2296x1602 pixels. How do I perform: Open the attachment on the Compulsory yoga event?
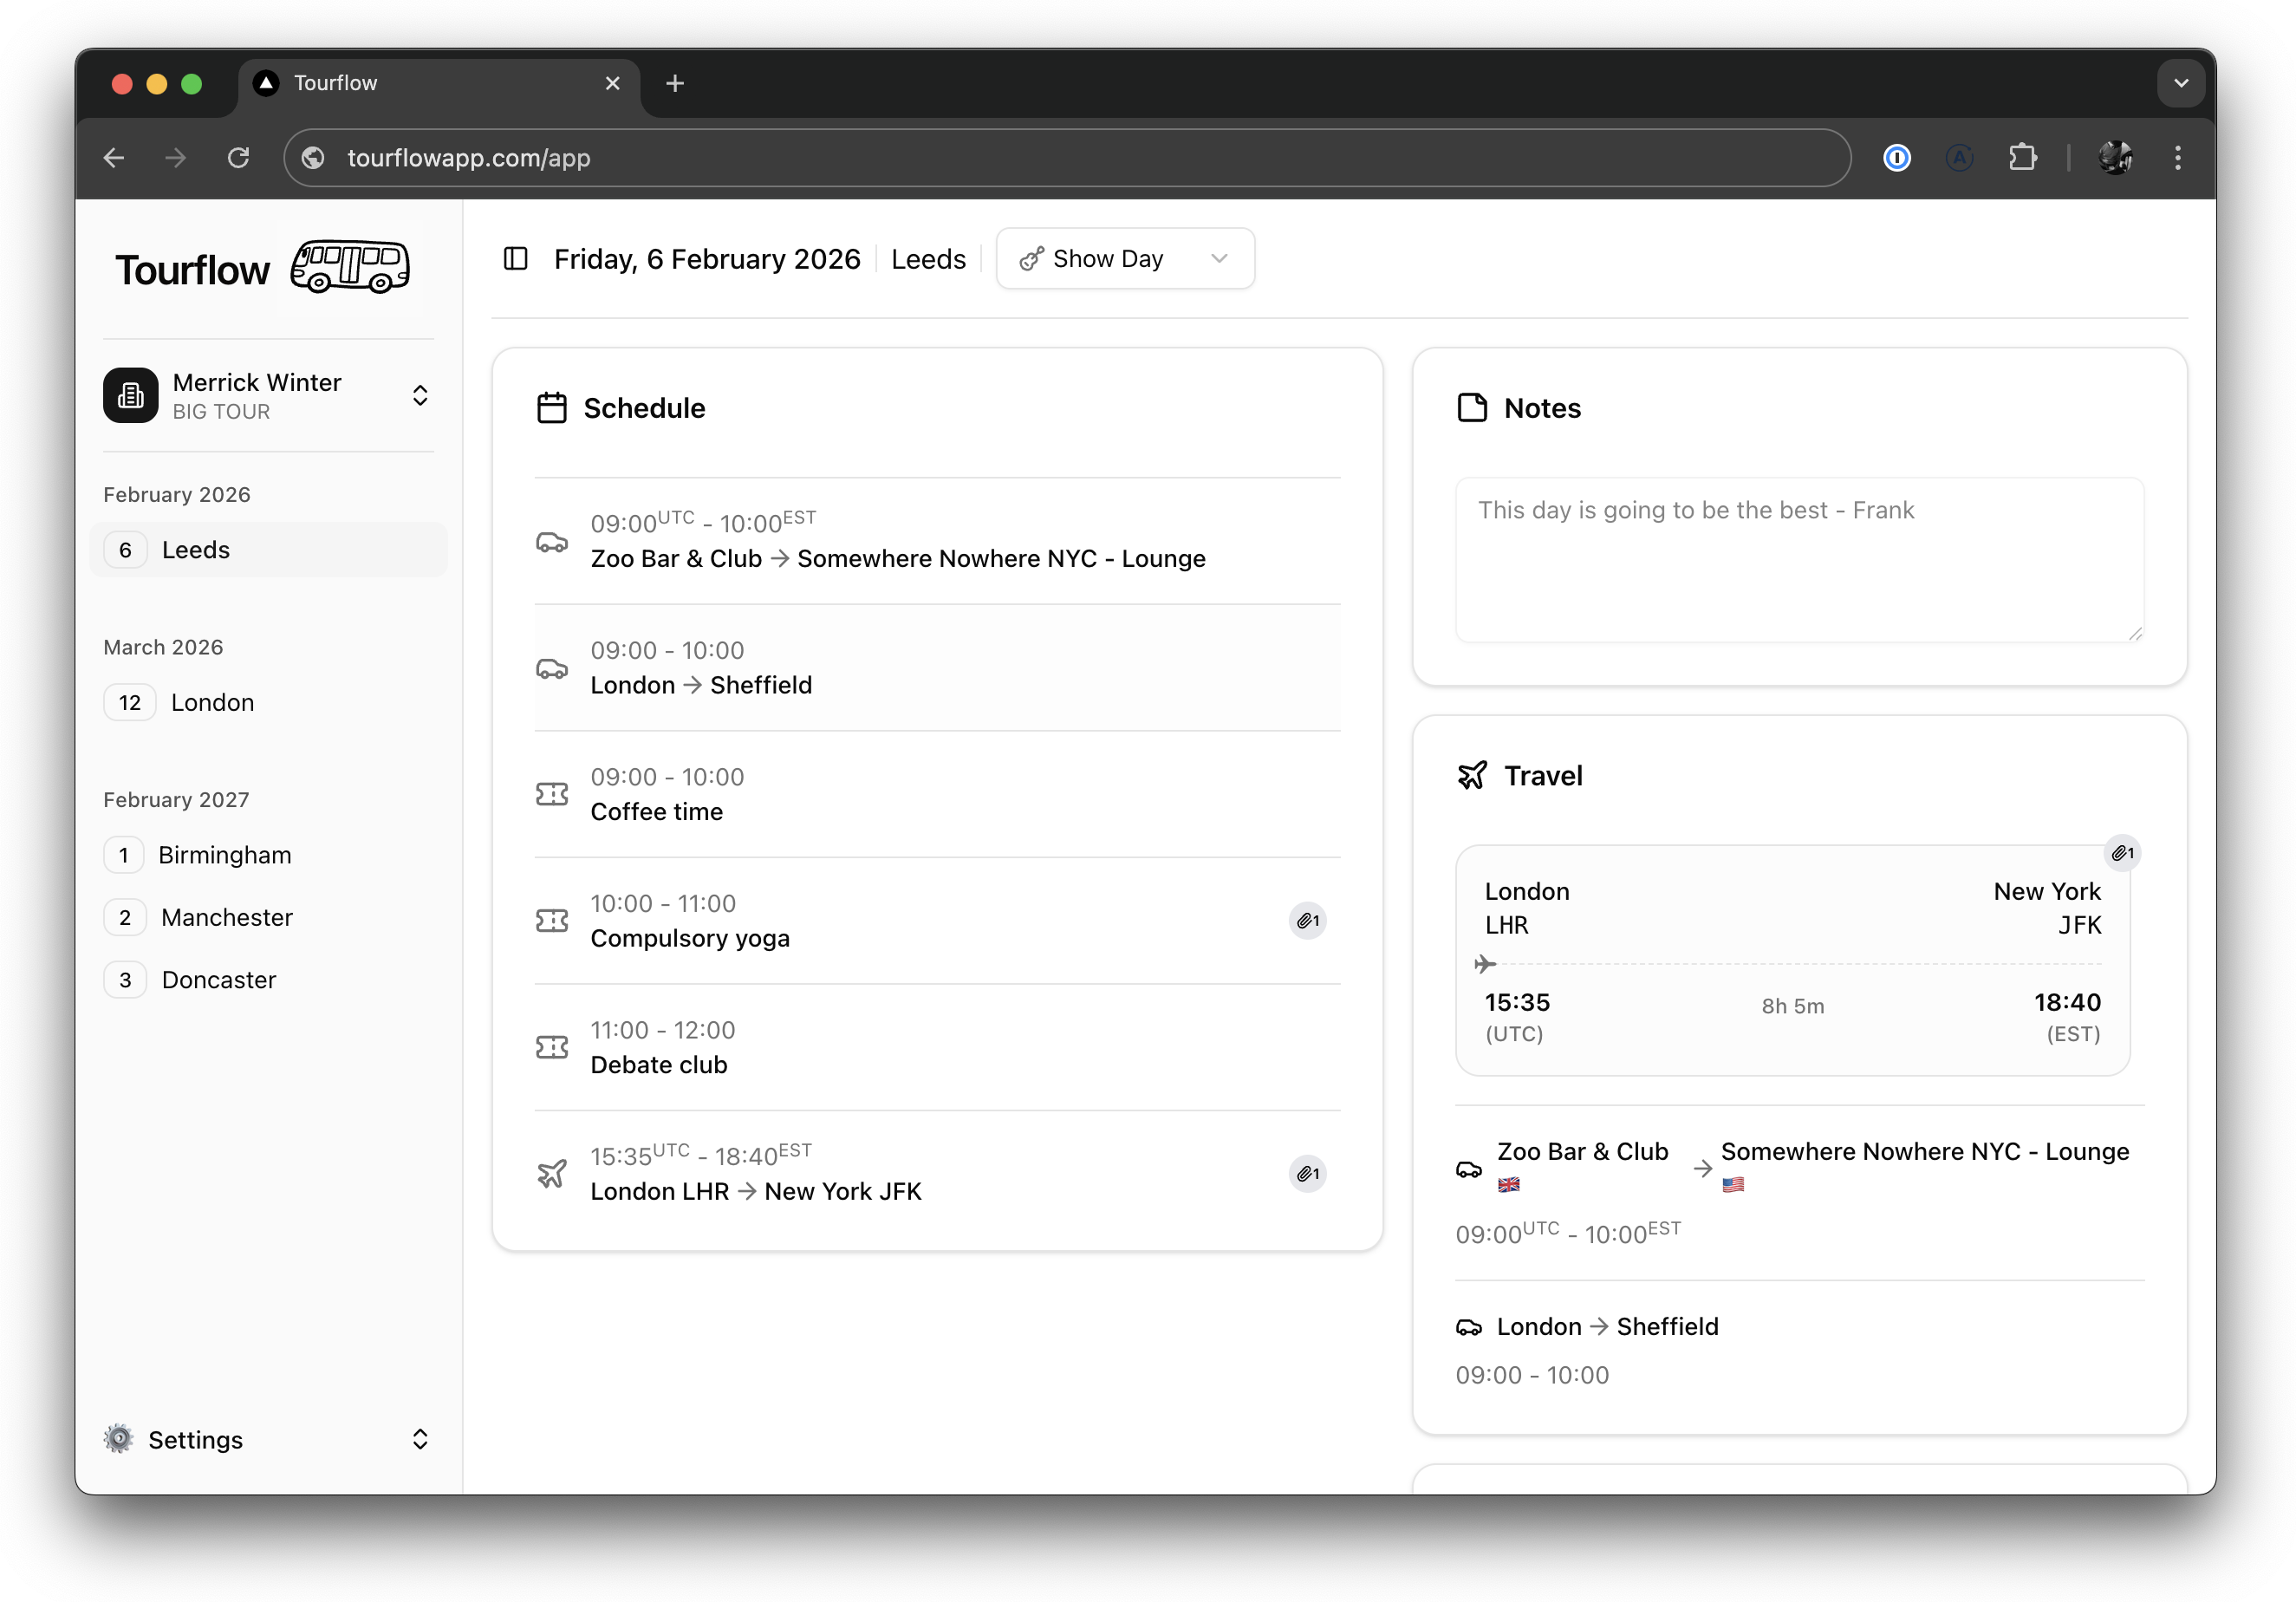(x=1307, y=920)
